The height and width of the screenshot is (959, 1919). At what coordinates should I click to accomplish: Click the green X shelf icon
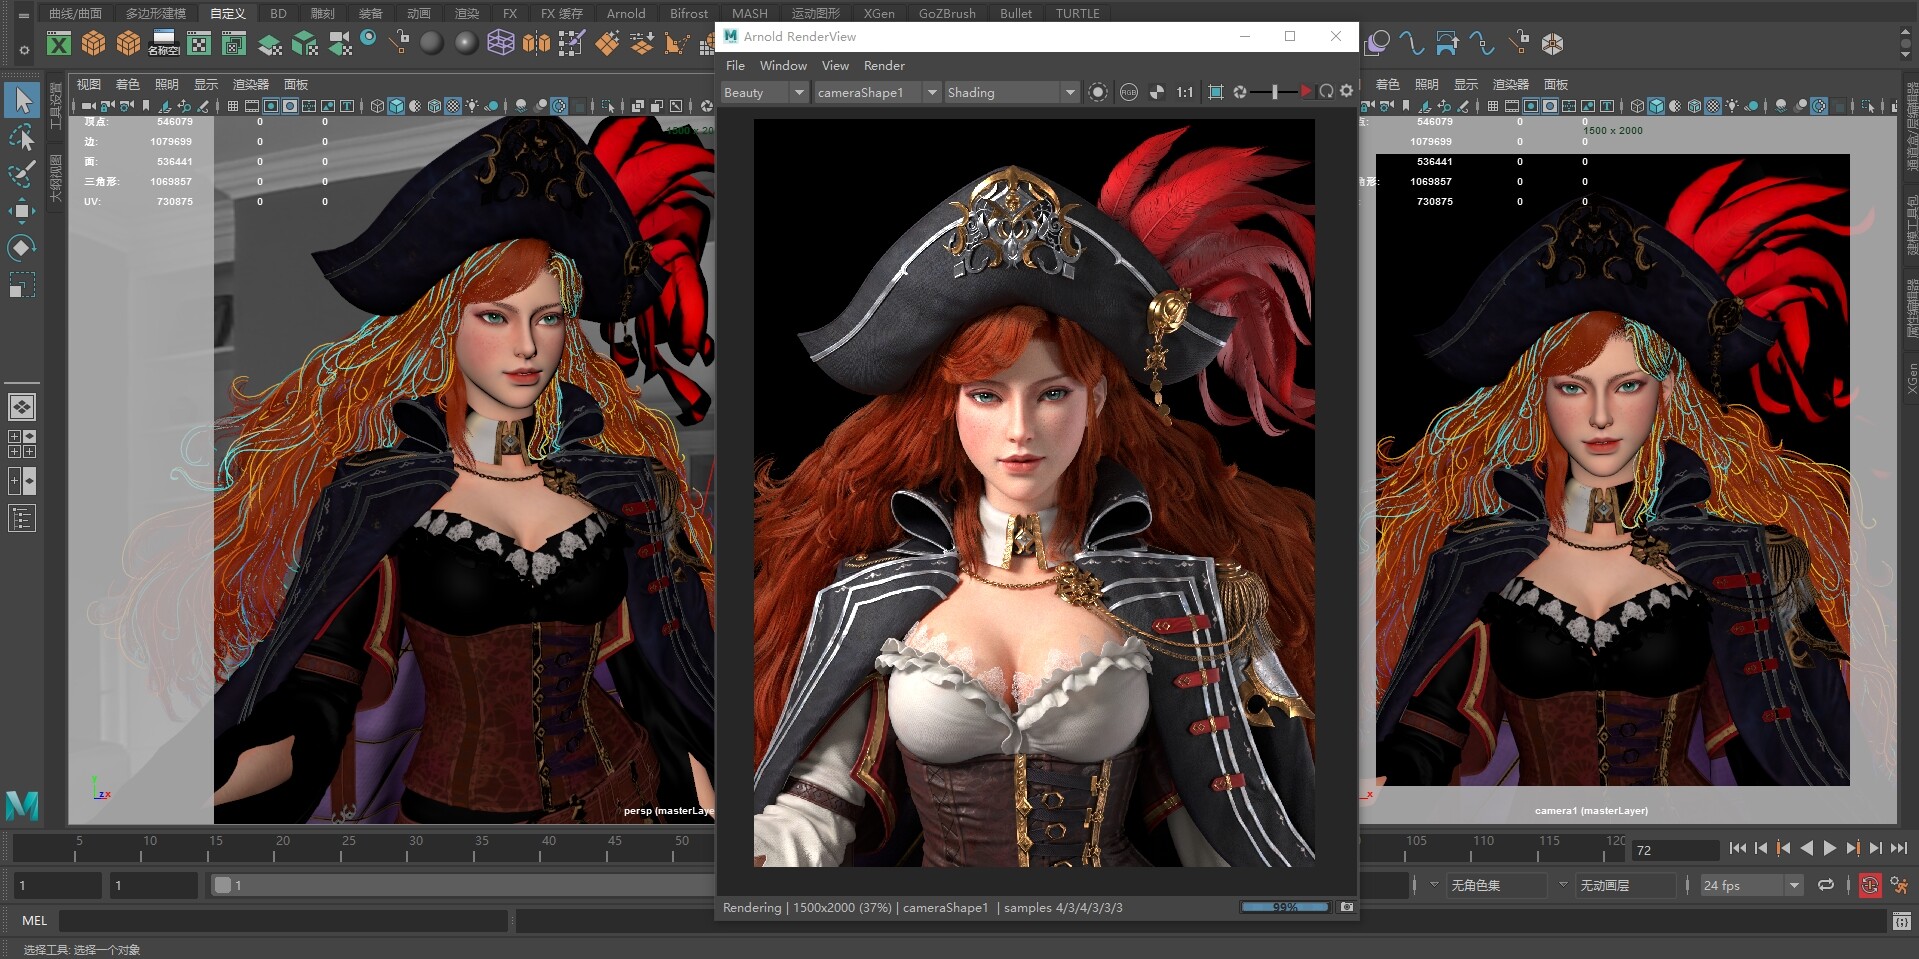click(x=59, y=43)
